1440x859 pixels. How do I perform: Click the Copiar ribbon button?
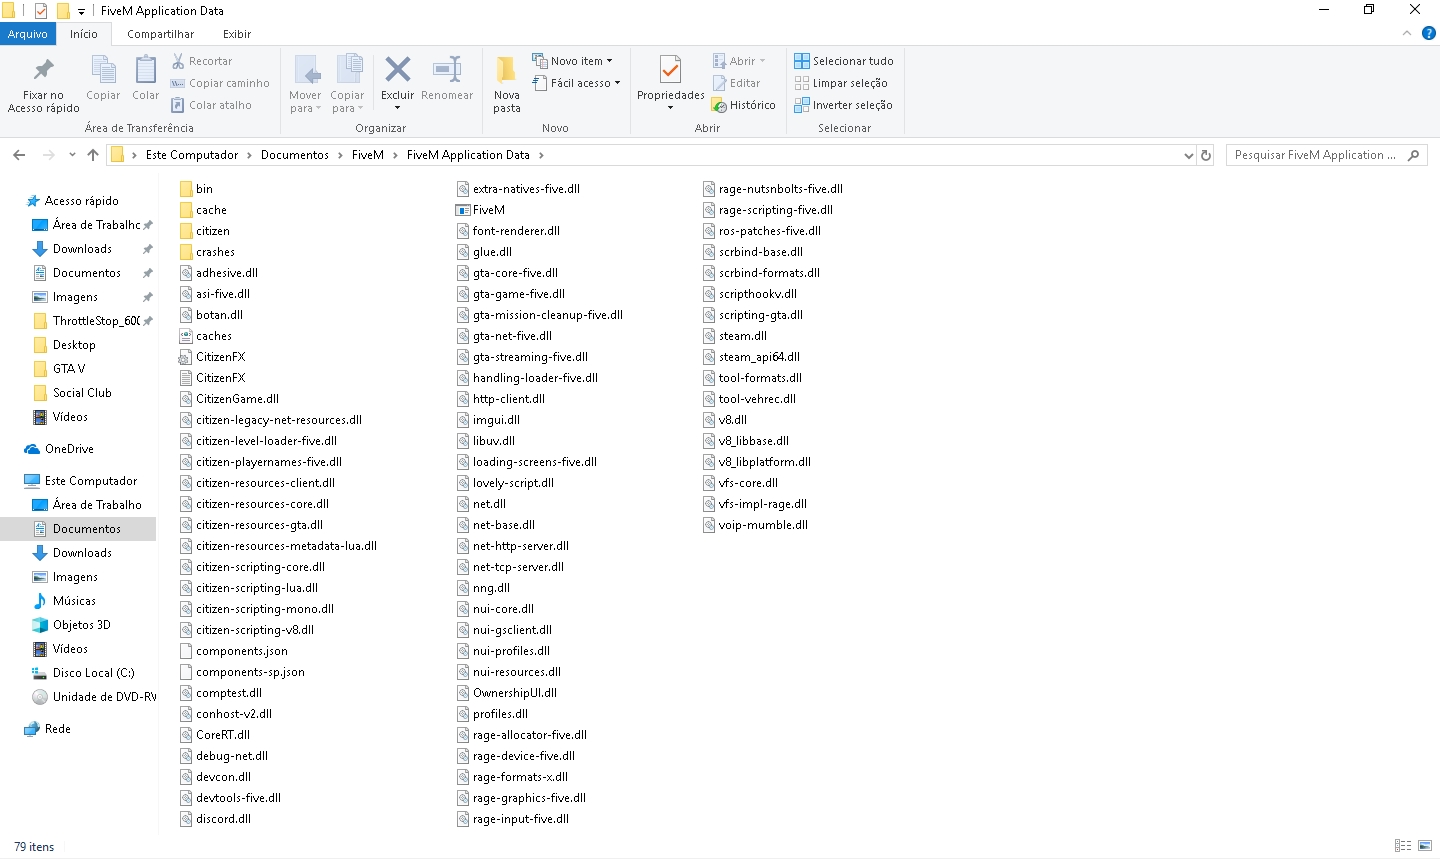103,78
